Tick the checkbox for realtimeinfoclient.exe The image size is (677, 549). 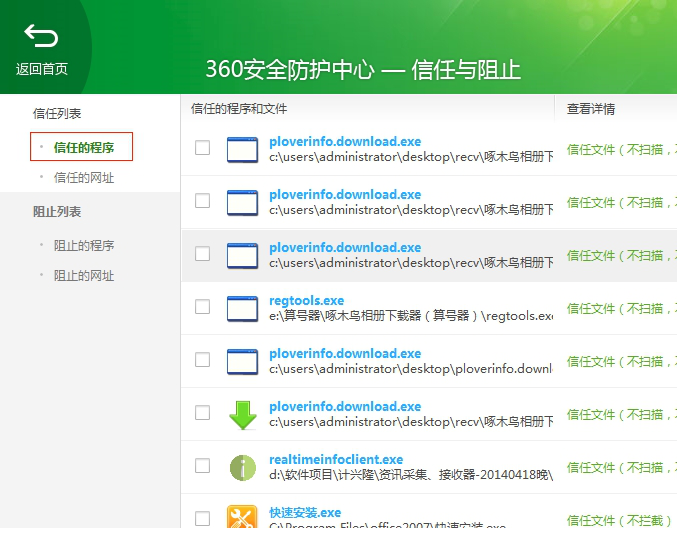point(202,466)
